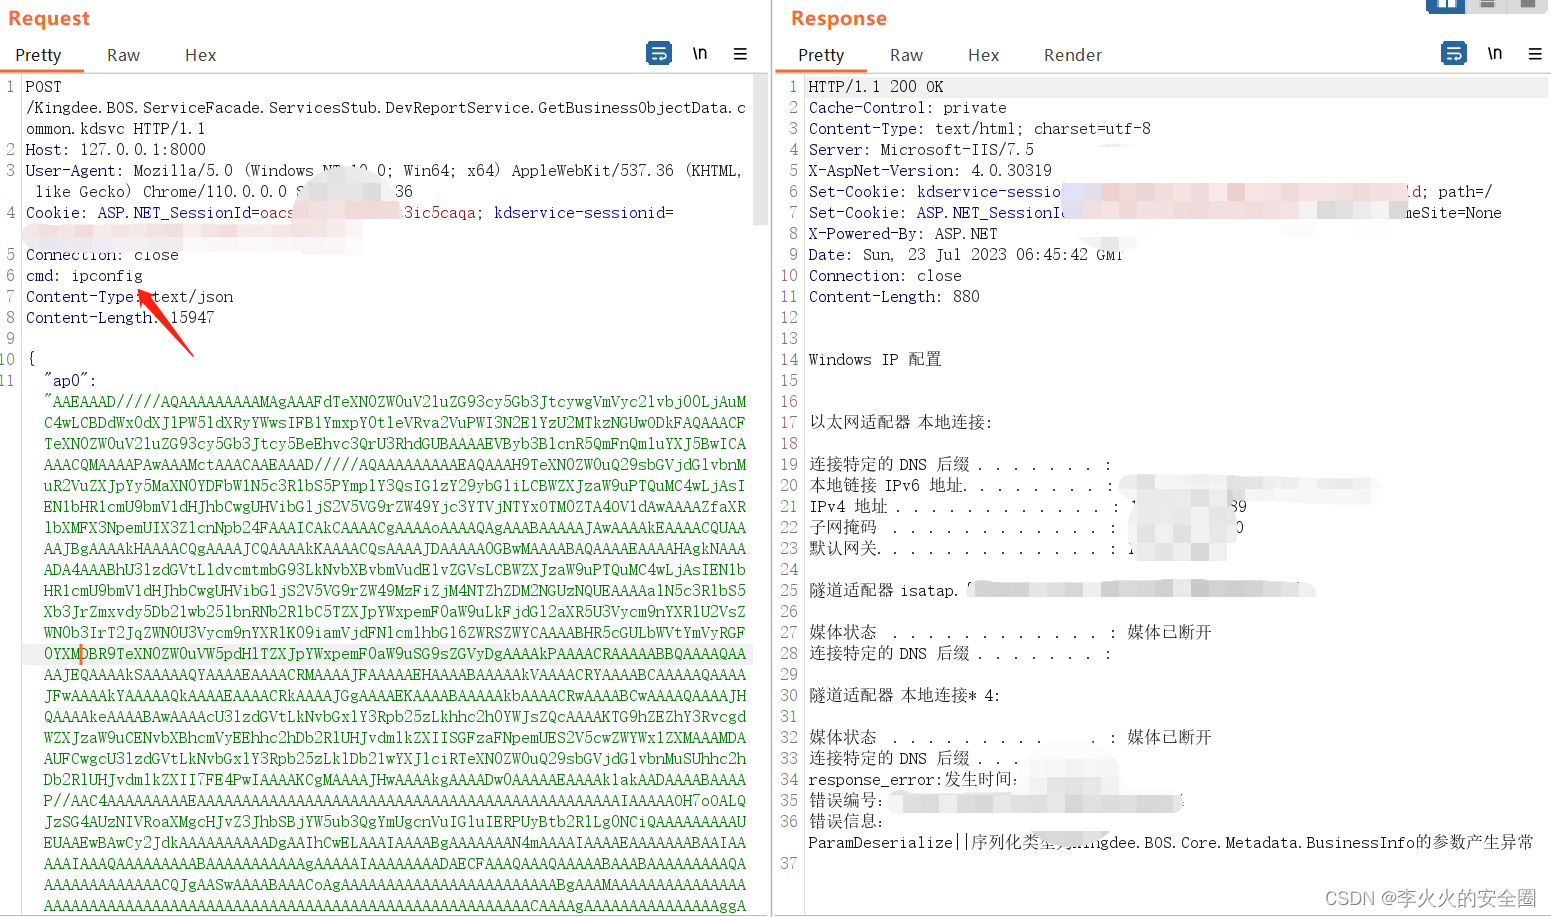Click the Content-Type text/html response header

click(980, 129)
